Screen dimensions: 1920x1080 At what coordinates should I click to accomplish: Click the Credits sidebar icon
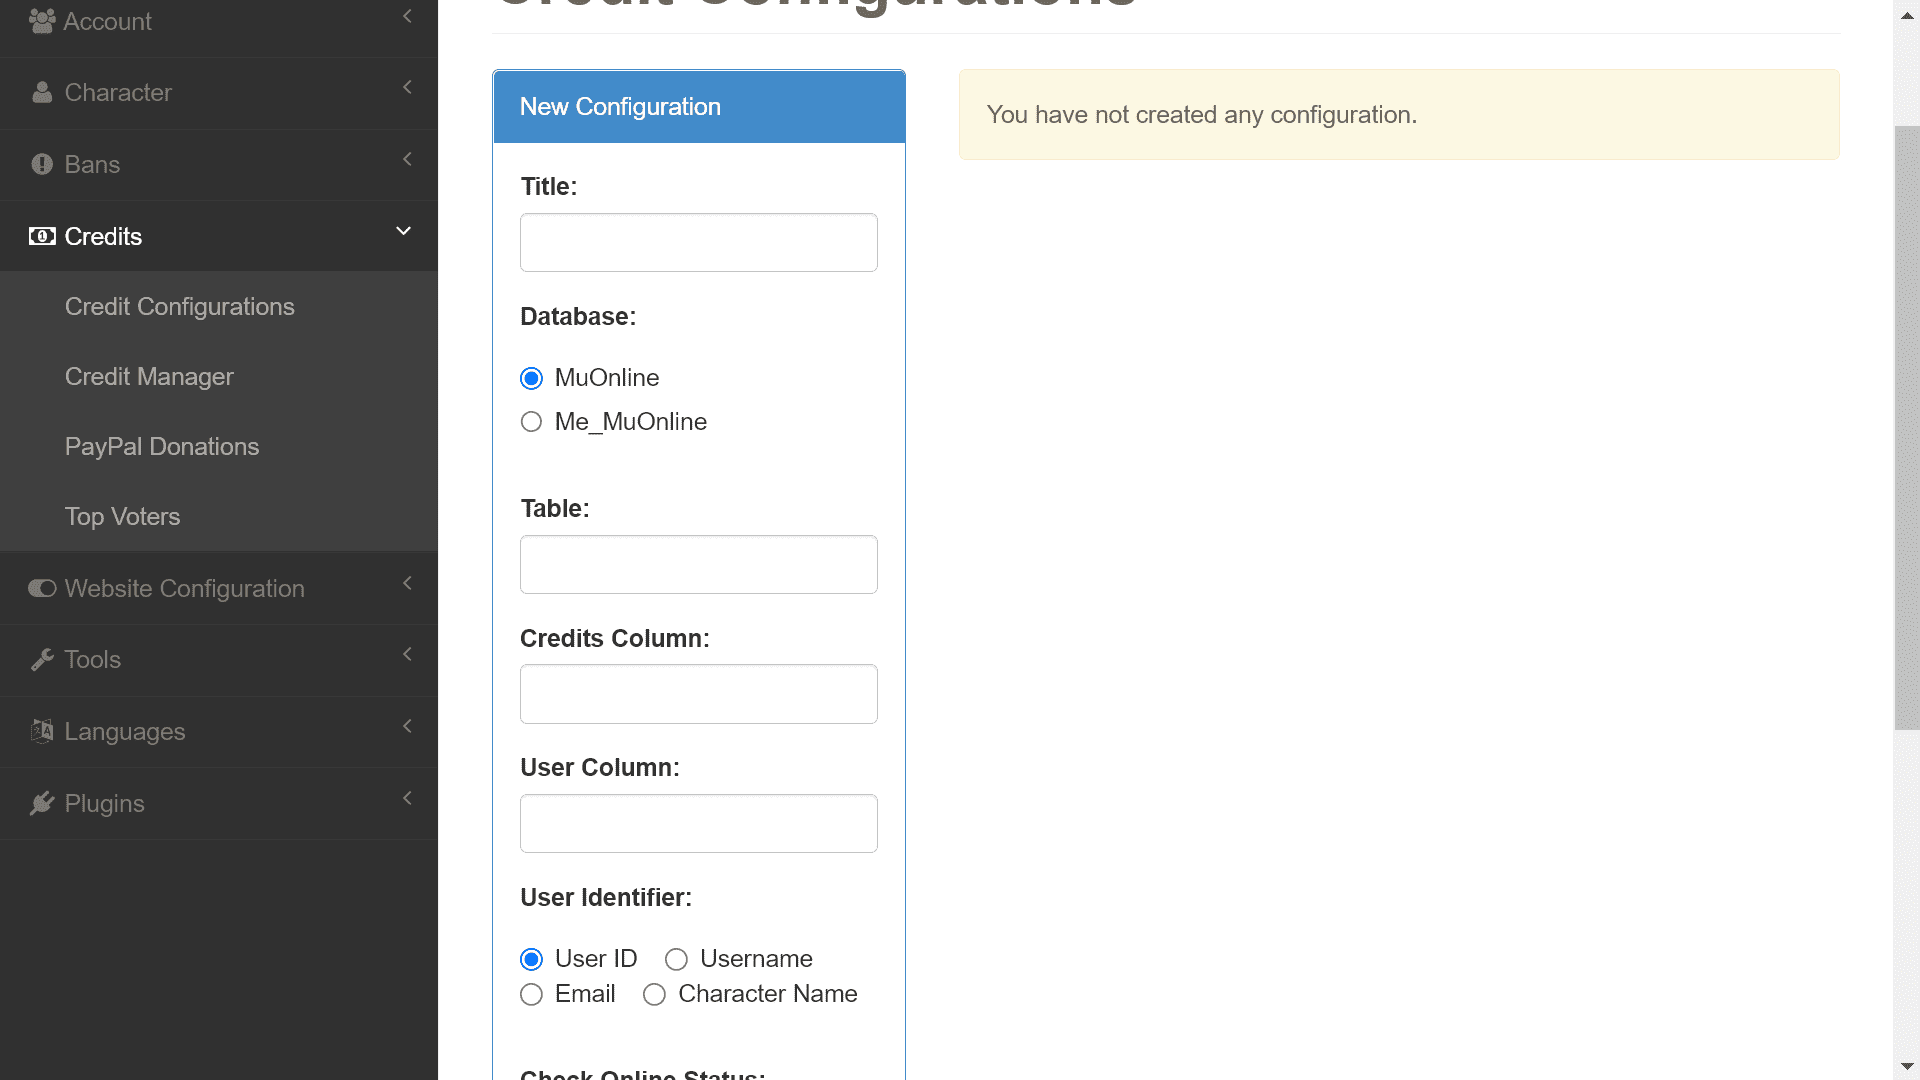point(42,236)
